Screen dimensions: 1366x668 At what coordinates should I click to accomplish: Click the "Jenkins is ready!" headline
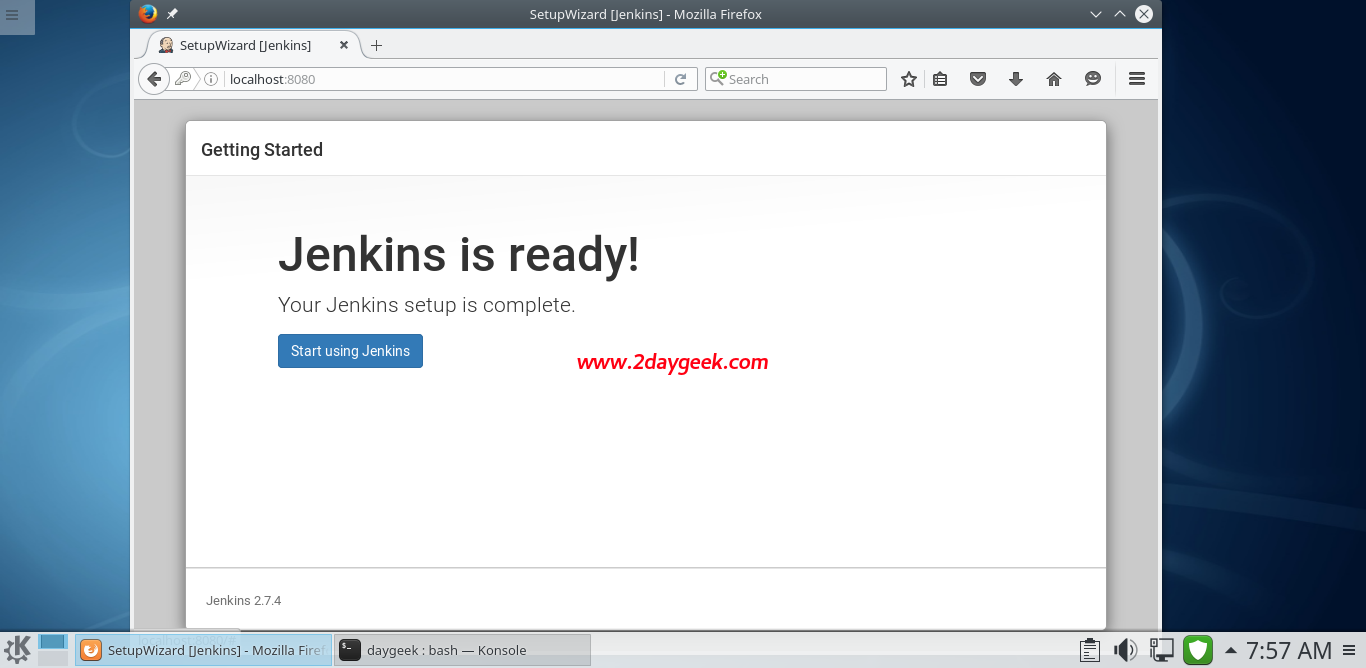point(459,254)
